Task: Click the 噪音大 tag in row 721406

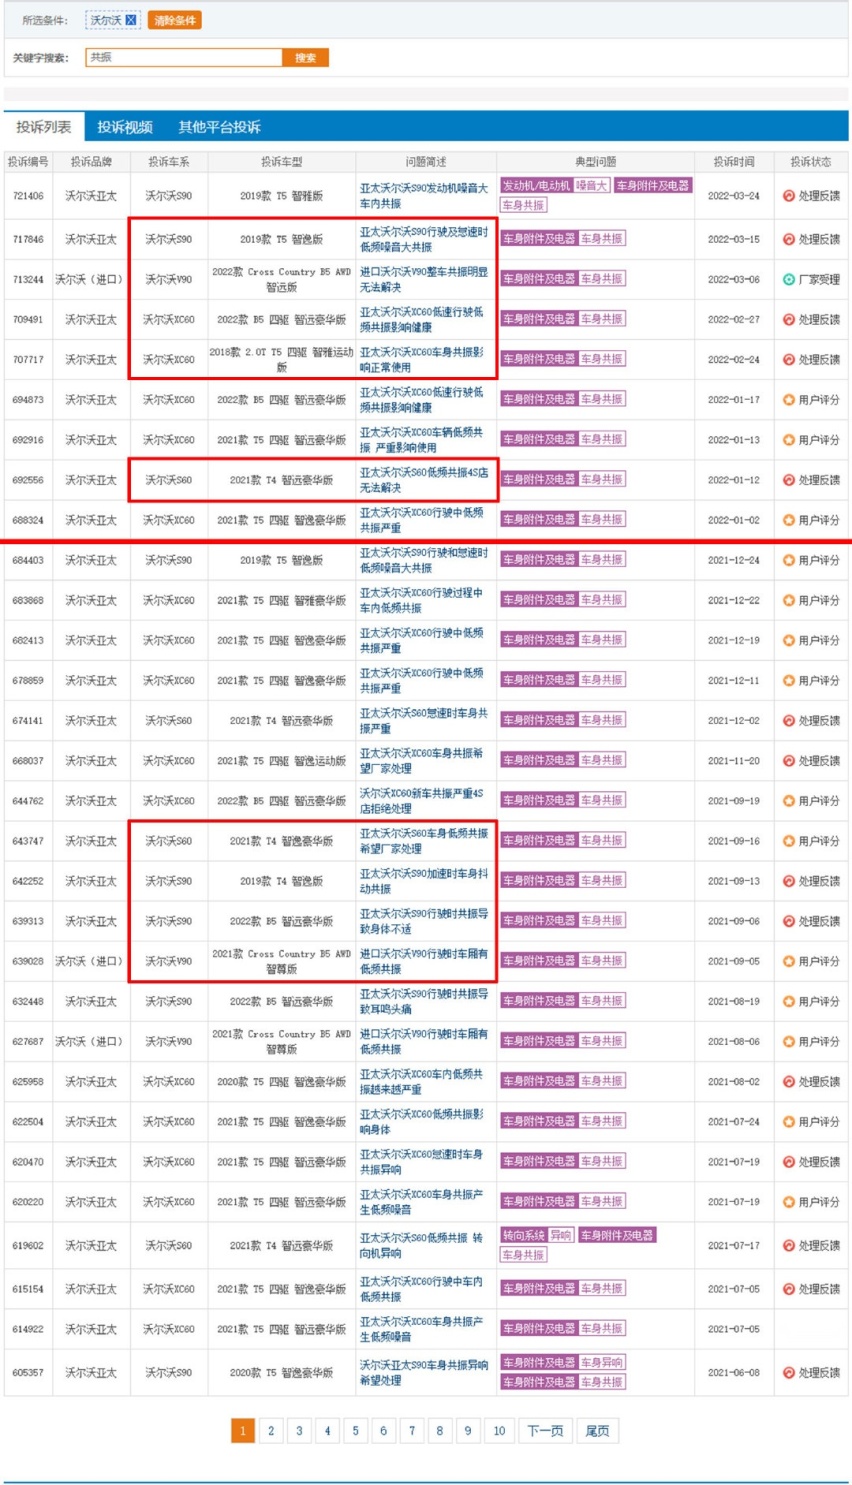Action: coord(591,186)
